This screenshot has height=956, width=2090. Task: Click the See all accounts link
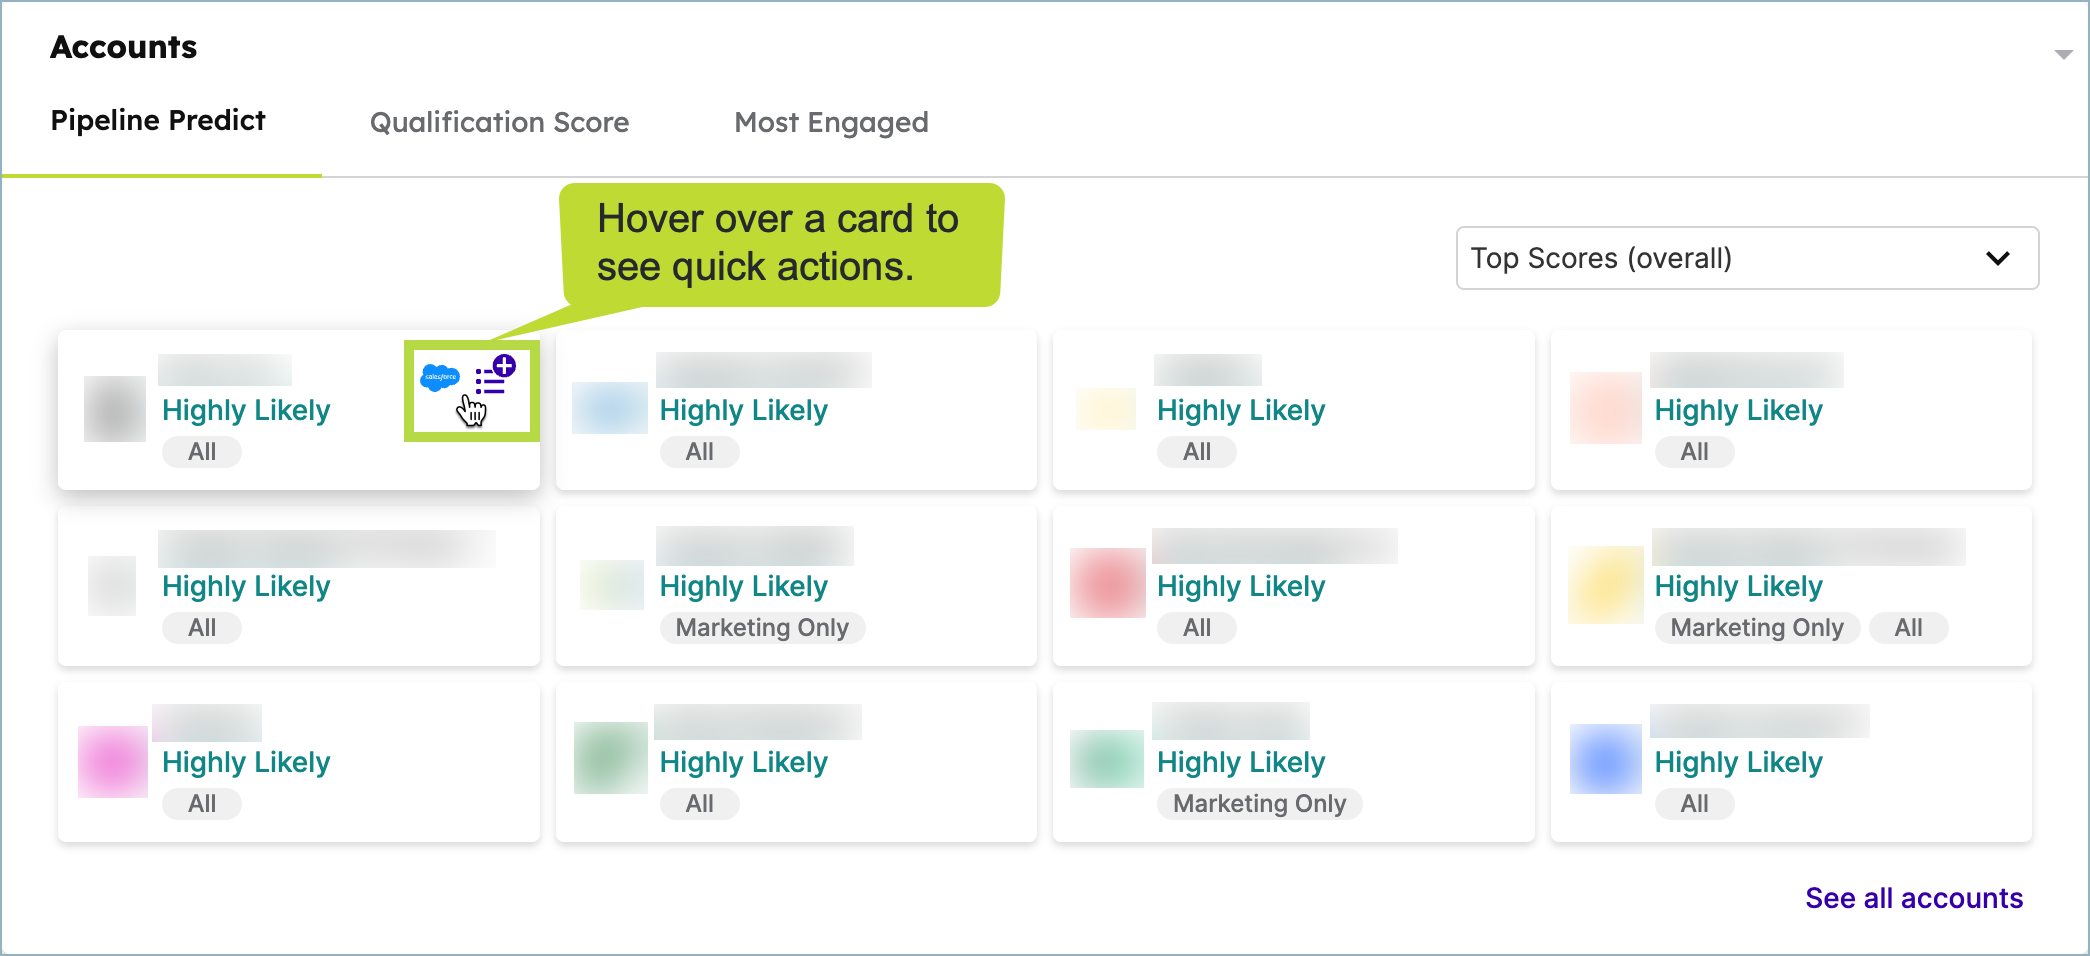tap(1914, 898)
